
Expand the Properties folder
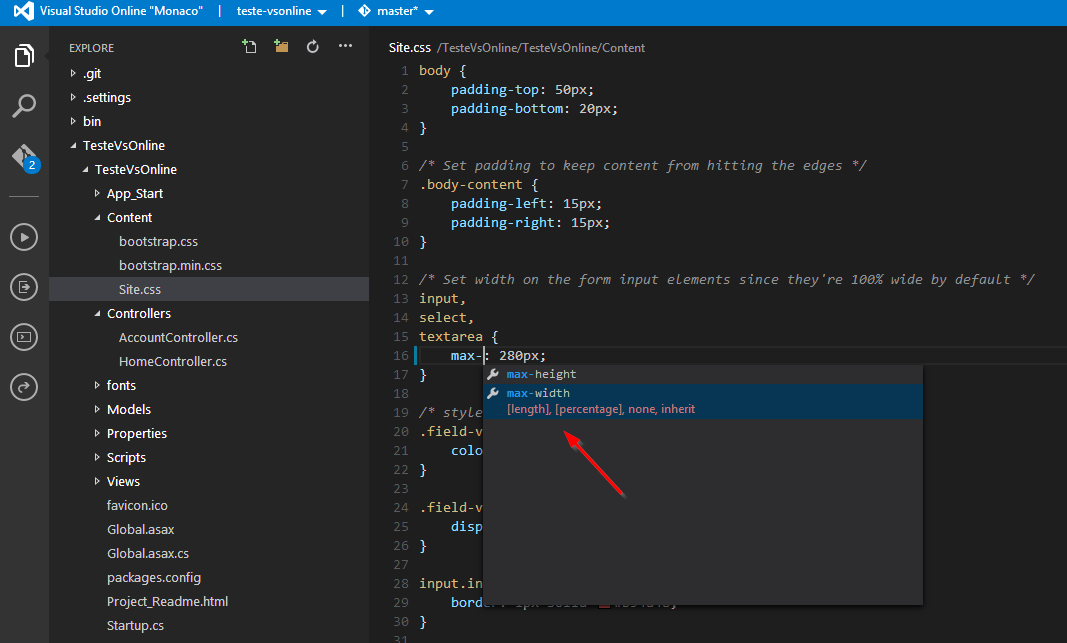coord(97,433)
